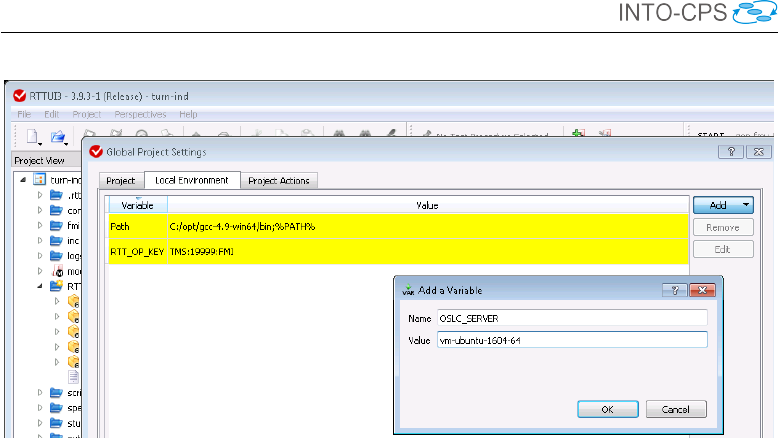The image size is (778, 438).
Task: Select the 'TMS:19999:FMI' value cell
Action: coord(428,251)
